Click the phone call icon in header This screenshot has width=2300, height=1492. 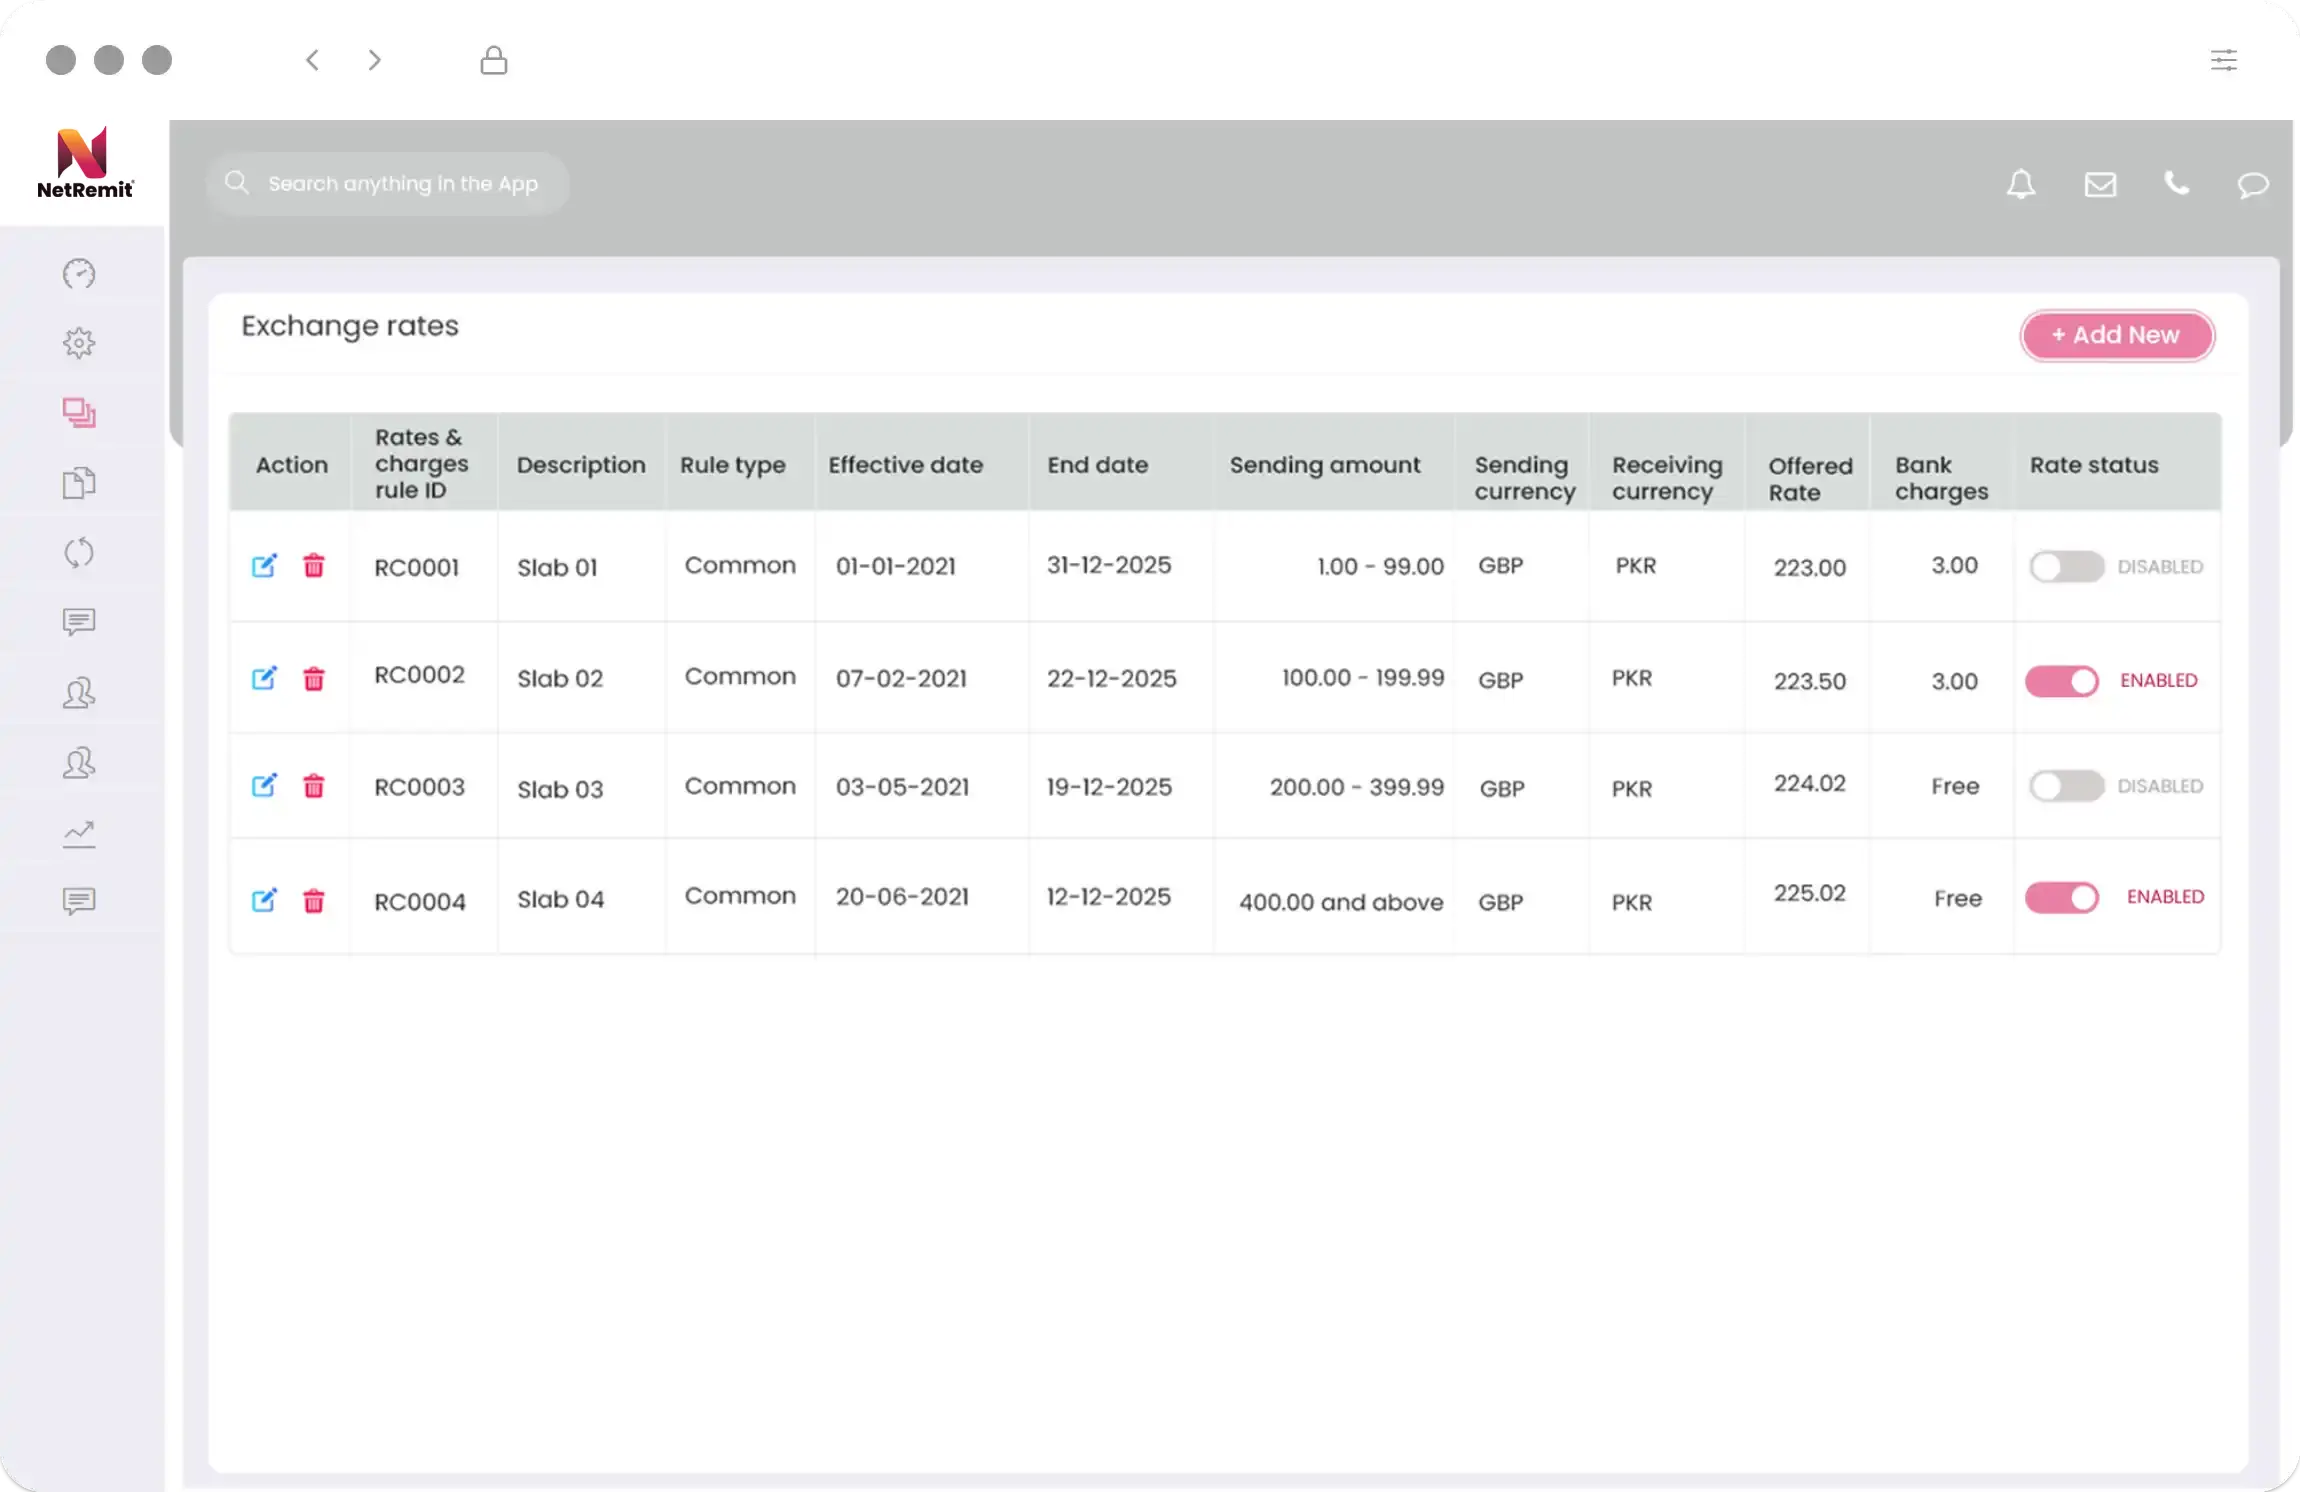click(2178, 183)
